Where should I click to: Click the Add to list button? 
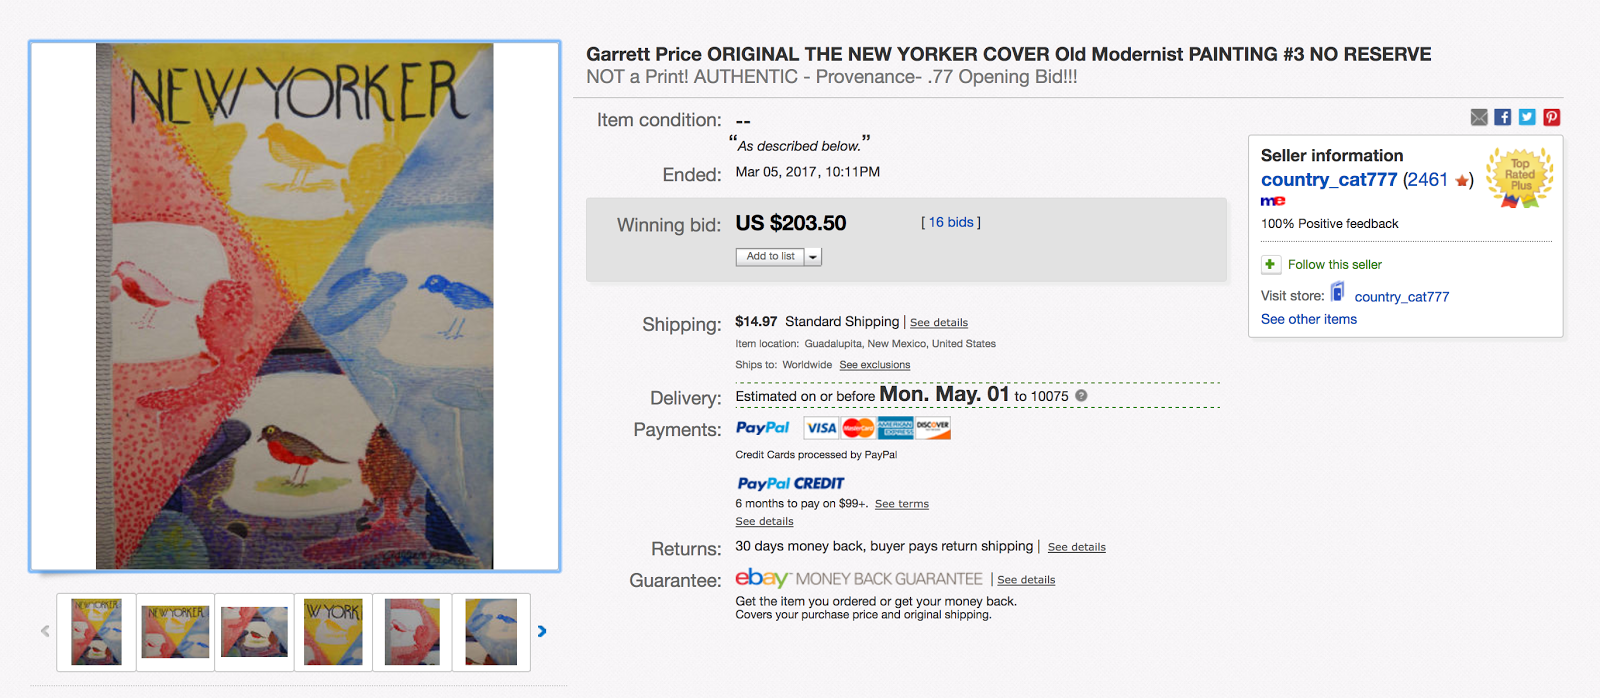770,257
